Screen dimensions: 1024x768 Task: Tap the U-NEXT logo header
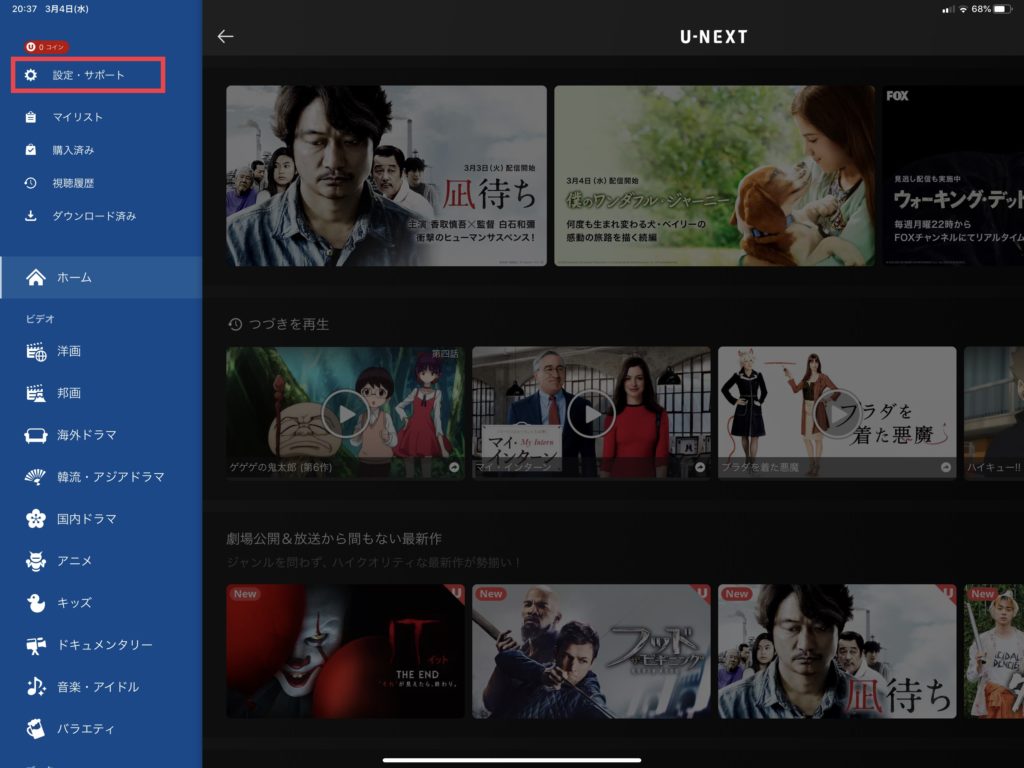[714, 37]
